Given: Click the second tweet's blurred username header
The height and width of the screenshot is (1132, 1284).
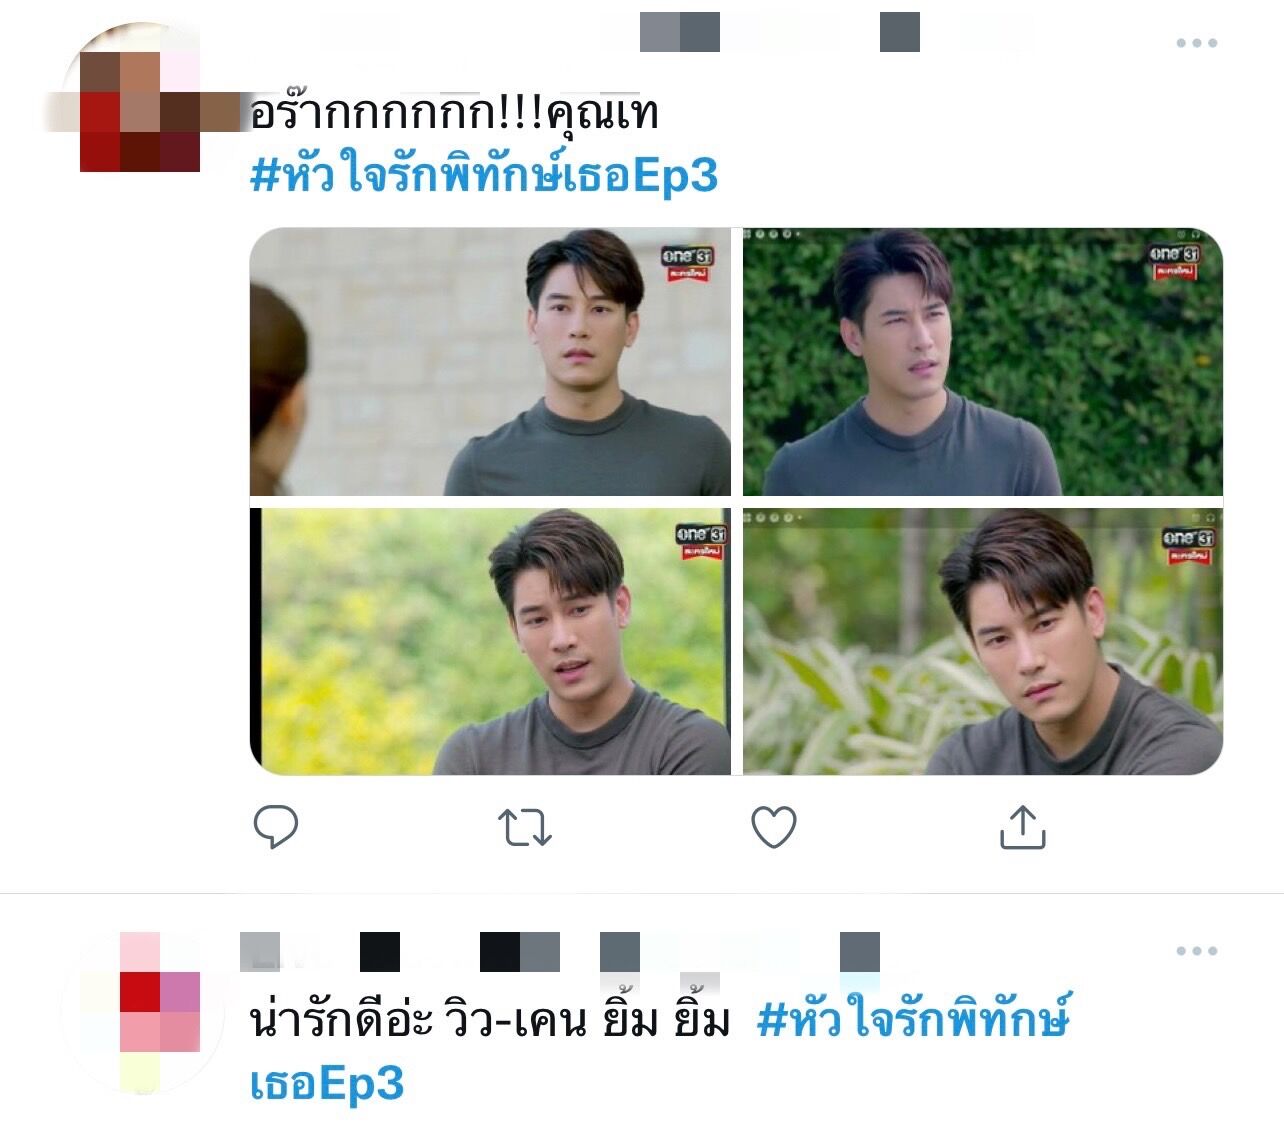Looking at the screenshot, I should tap(560, 952).
